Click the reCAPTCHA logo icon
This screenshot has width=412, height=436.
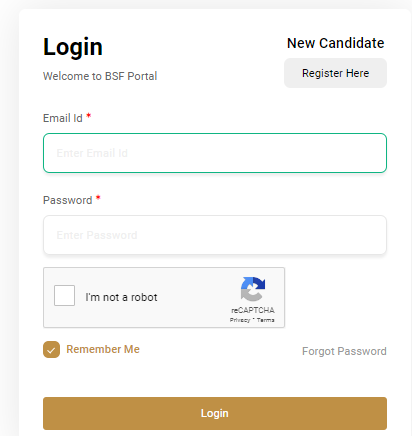253,289
